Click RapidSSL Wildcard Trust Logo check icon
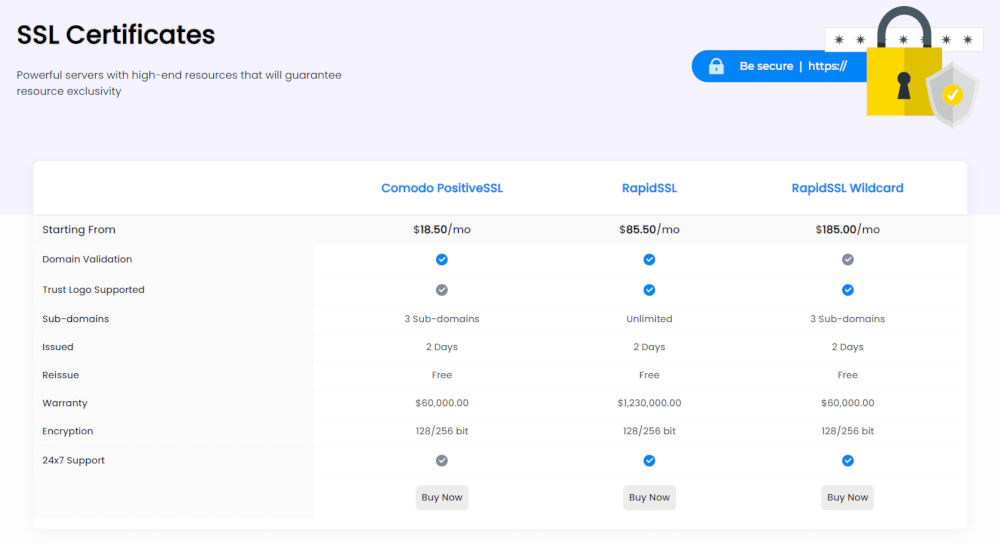 click(x=848, y=290)
